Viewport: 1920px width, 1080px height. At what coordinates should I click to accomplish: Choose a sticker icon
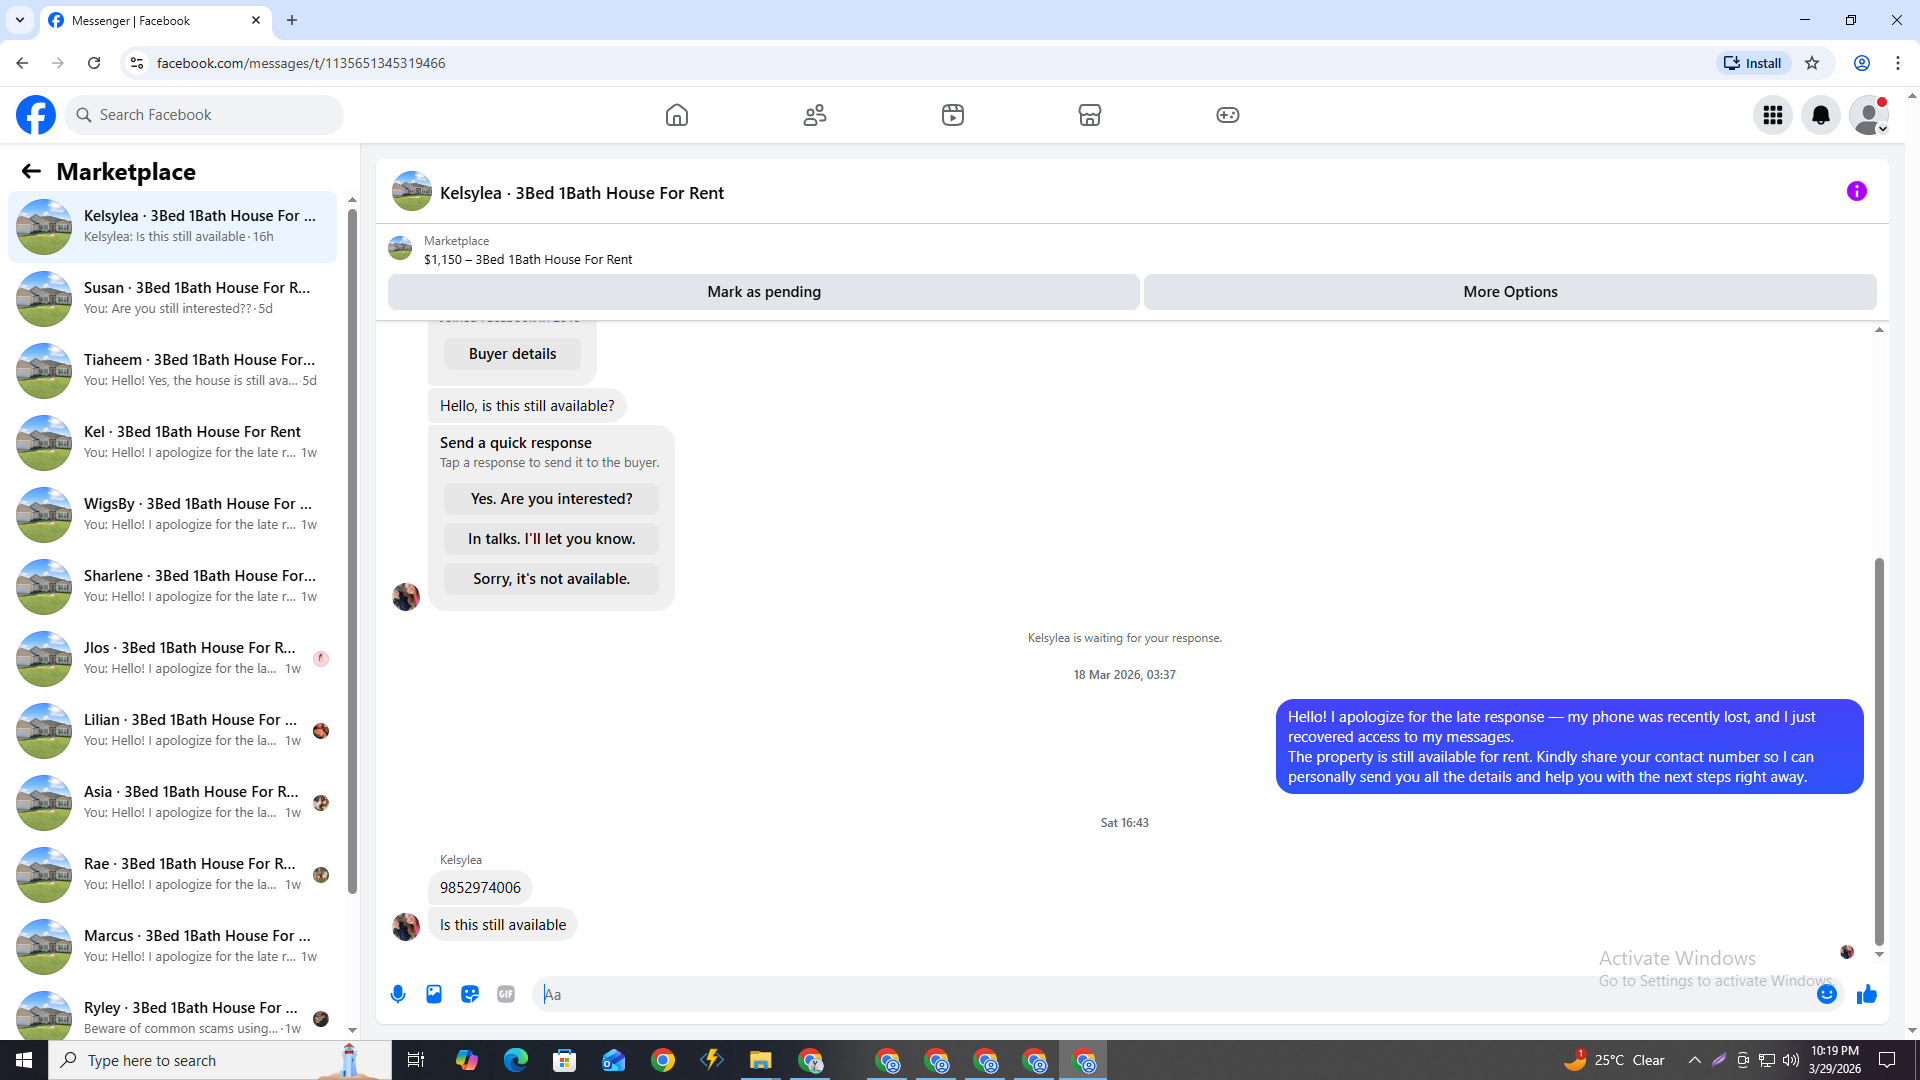pos(470,994)
